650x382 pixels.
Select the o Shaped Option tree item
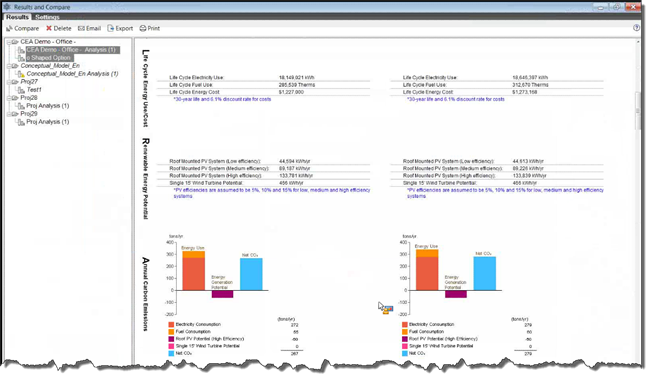click(x=50, y=58)
